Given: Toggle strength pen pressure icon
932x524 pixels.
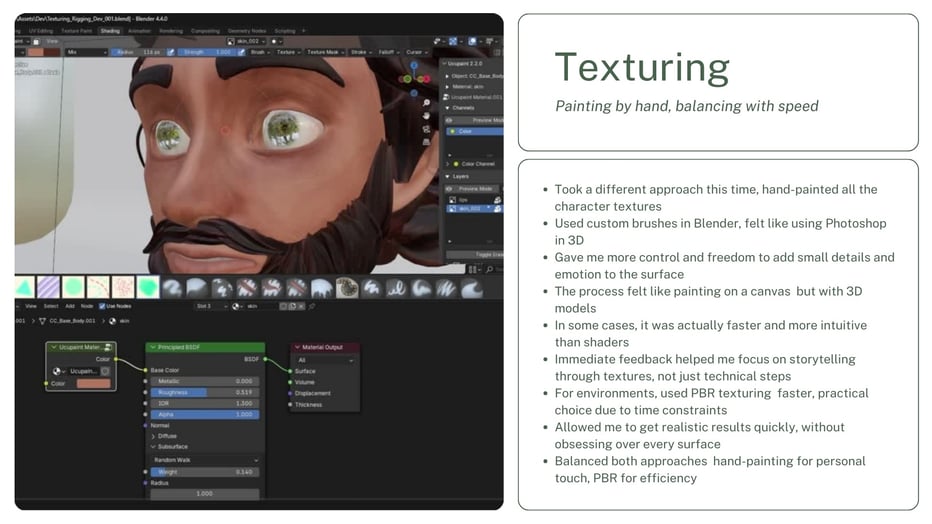Looking at the screenshot, I should (241, 52).
